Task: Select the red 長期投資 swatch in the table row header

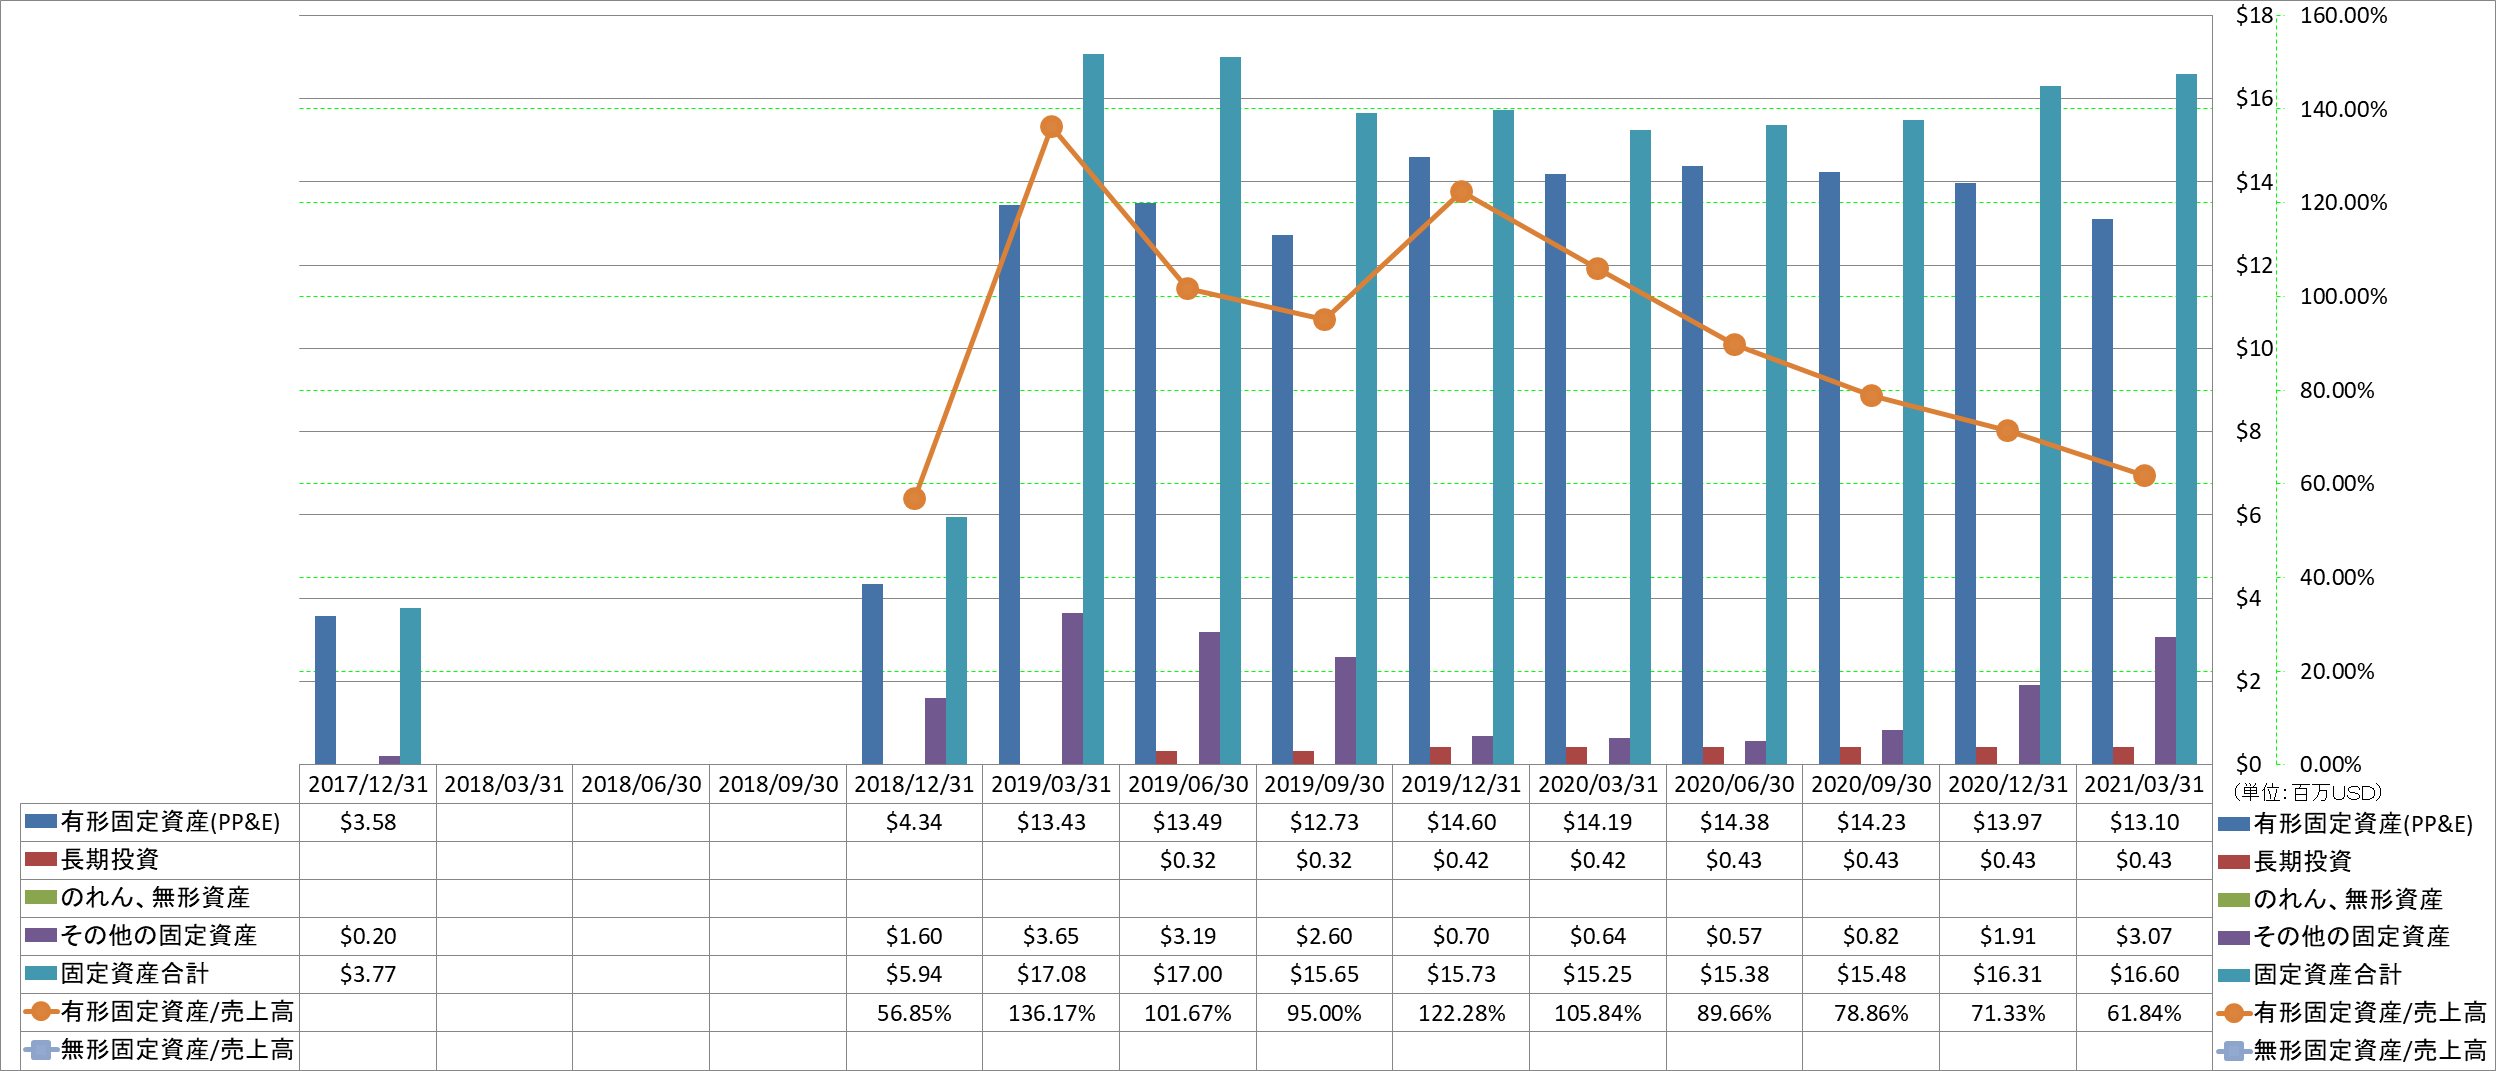Action: coord(41,859)
